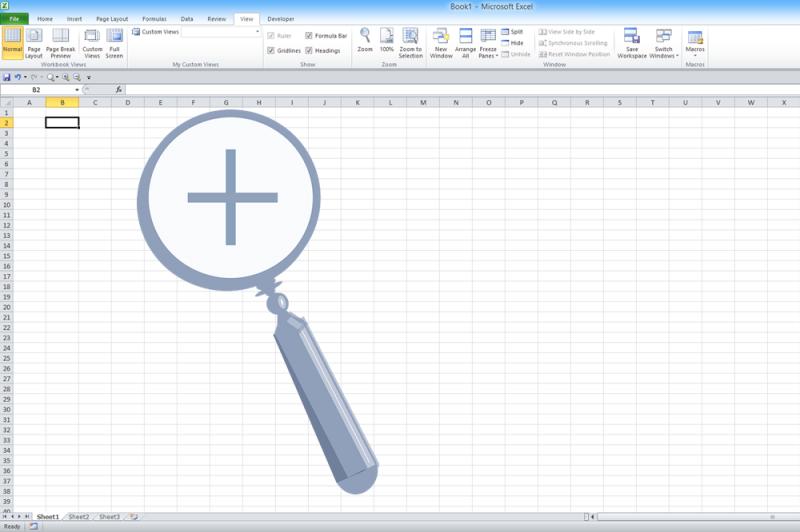The height and width of the screenshot is (532, 800).
Task: Save the workbook from quick access toolbar
Action: 7,77
